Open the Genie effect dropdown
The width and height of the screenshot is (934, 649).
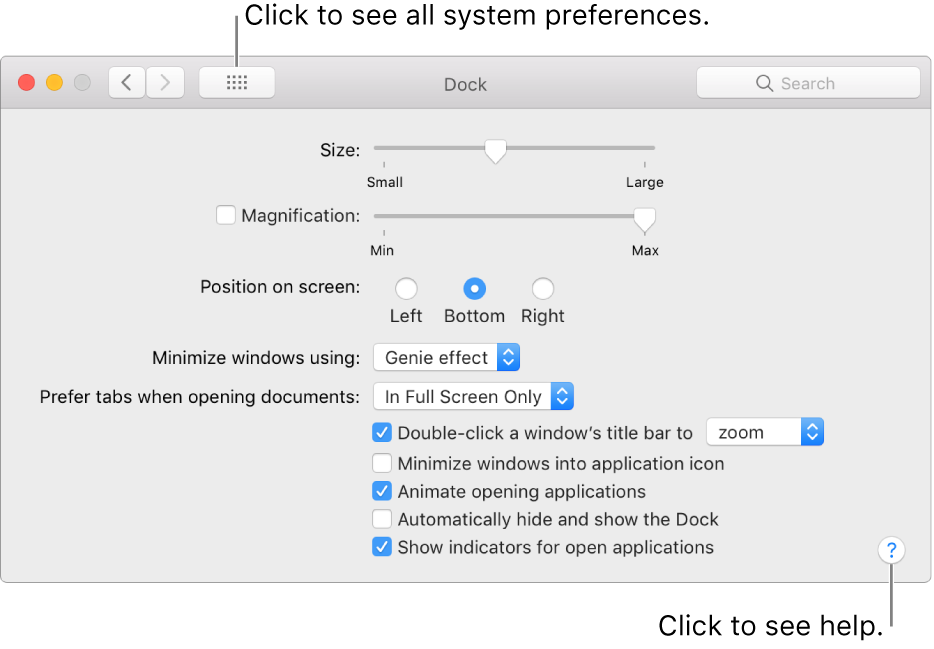[446, 357]
